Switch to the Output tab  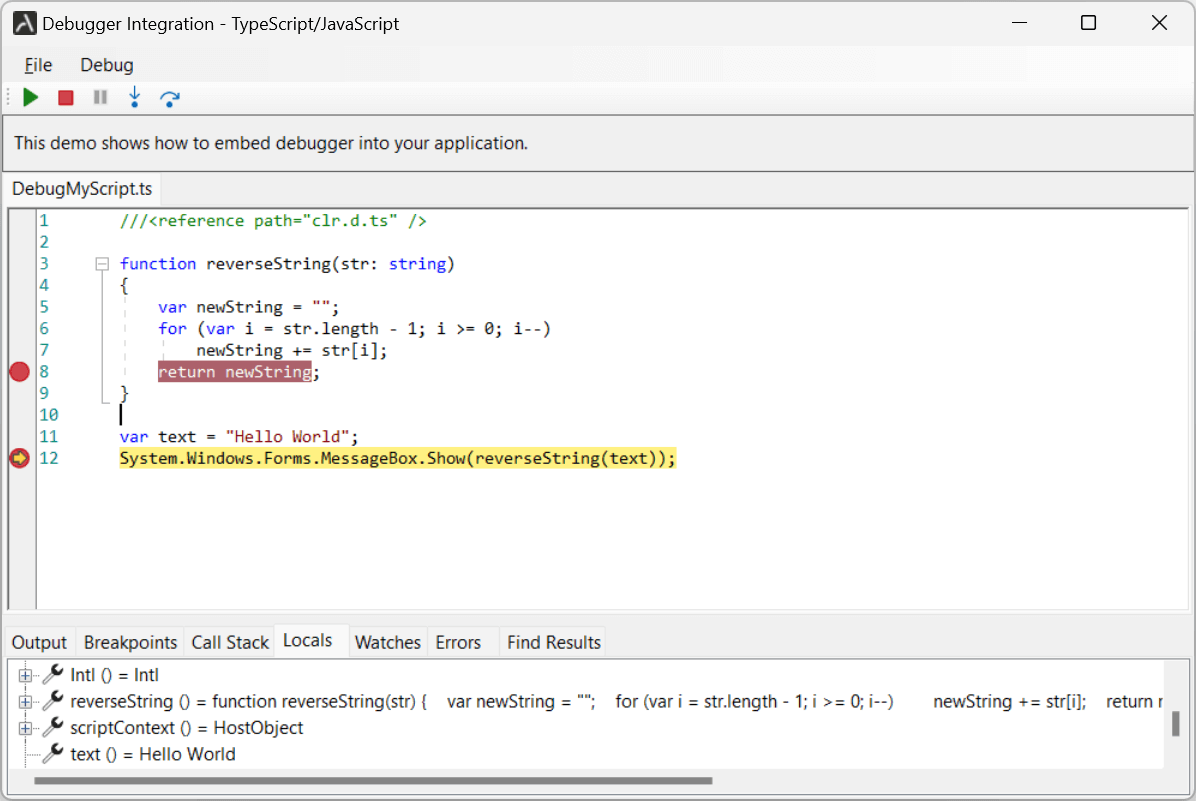coord(40,642)
